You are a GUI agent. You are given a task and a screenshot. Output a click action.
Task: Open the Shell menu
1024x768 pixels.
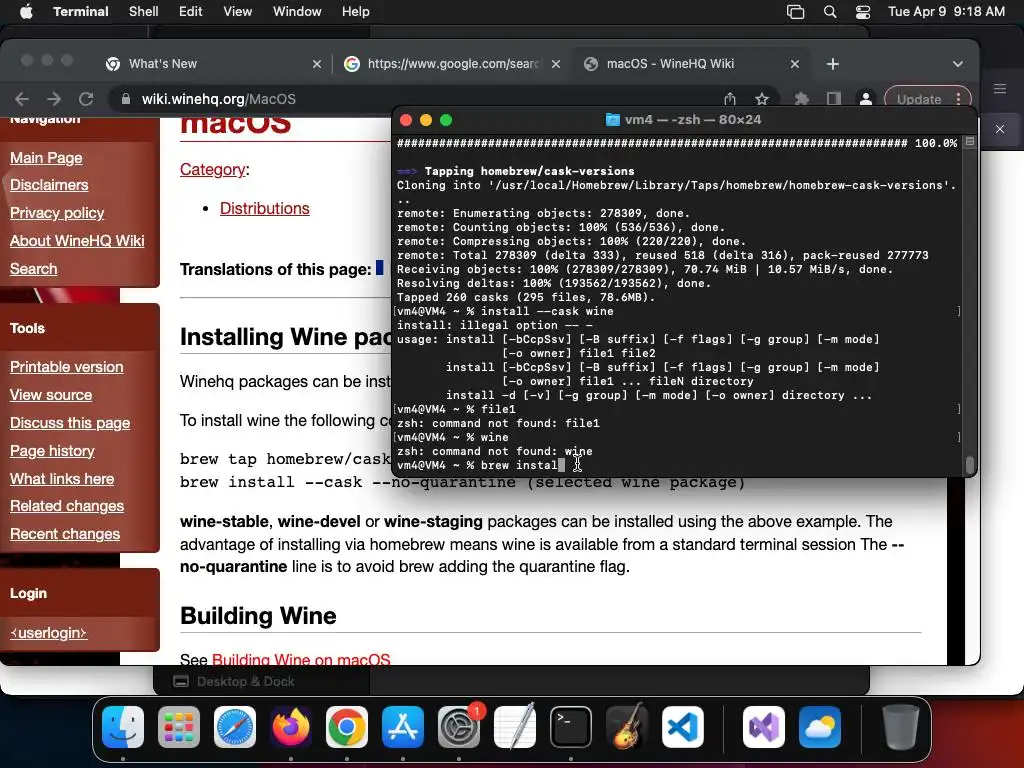[144, 12]
